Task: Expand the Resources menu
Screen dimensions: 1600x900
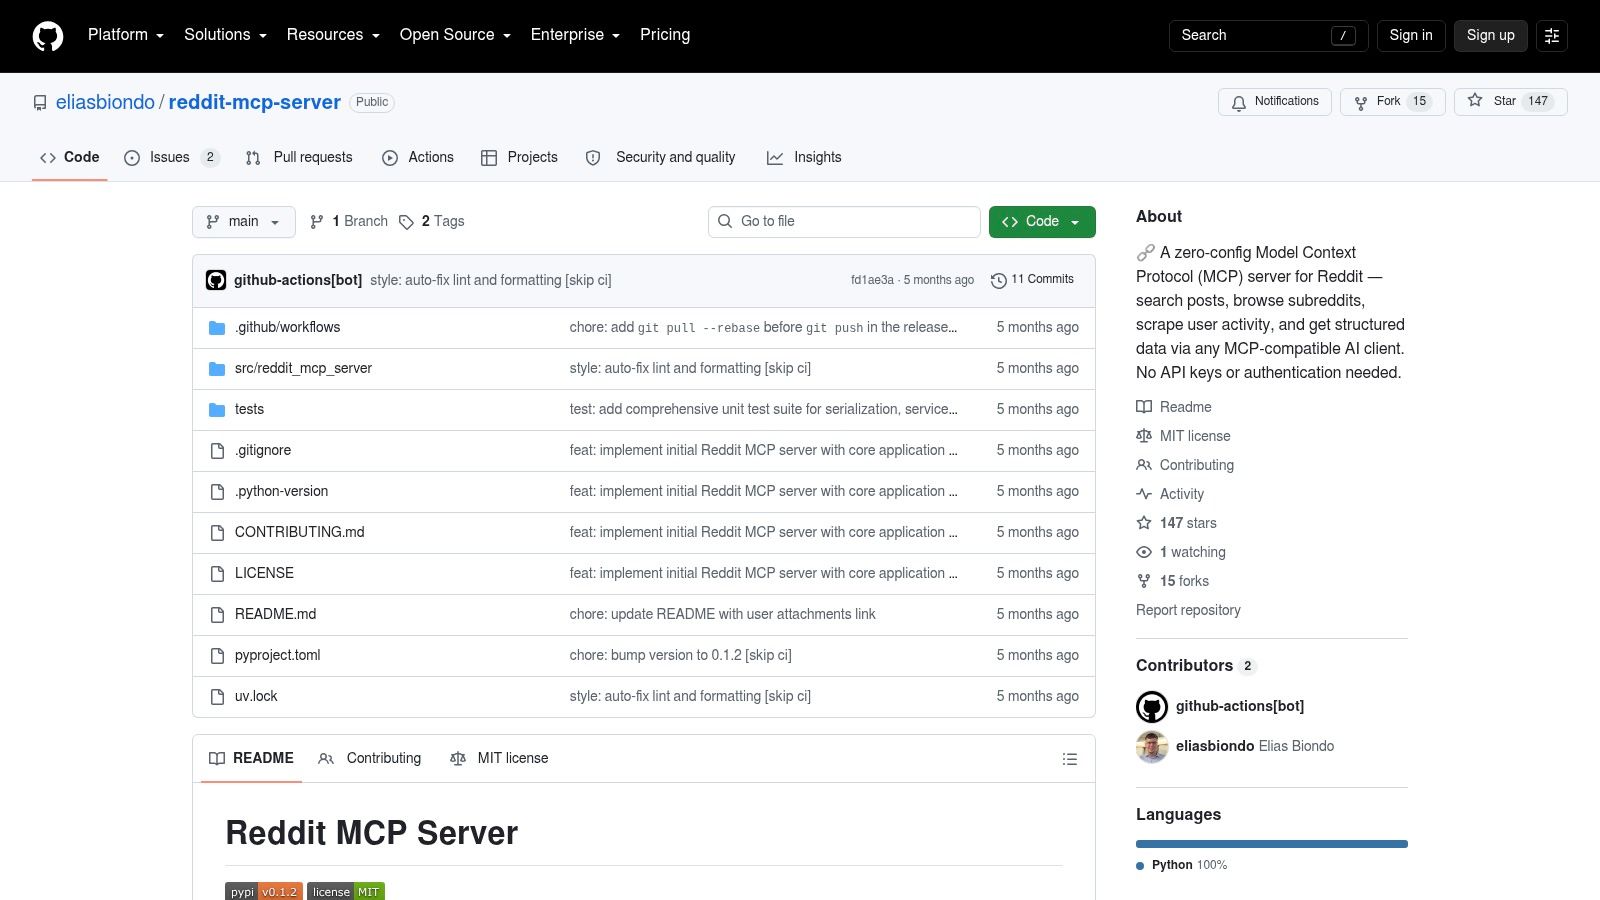Action: click(333, 35)
